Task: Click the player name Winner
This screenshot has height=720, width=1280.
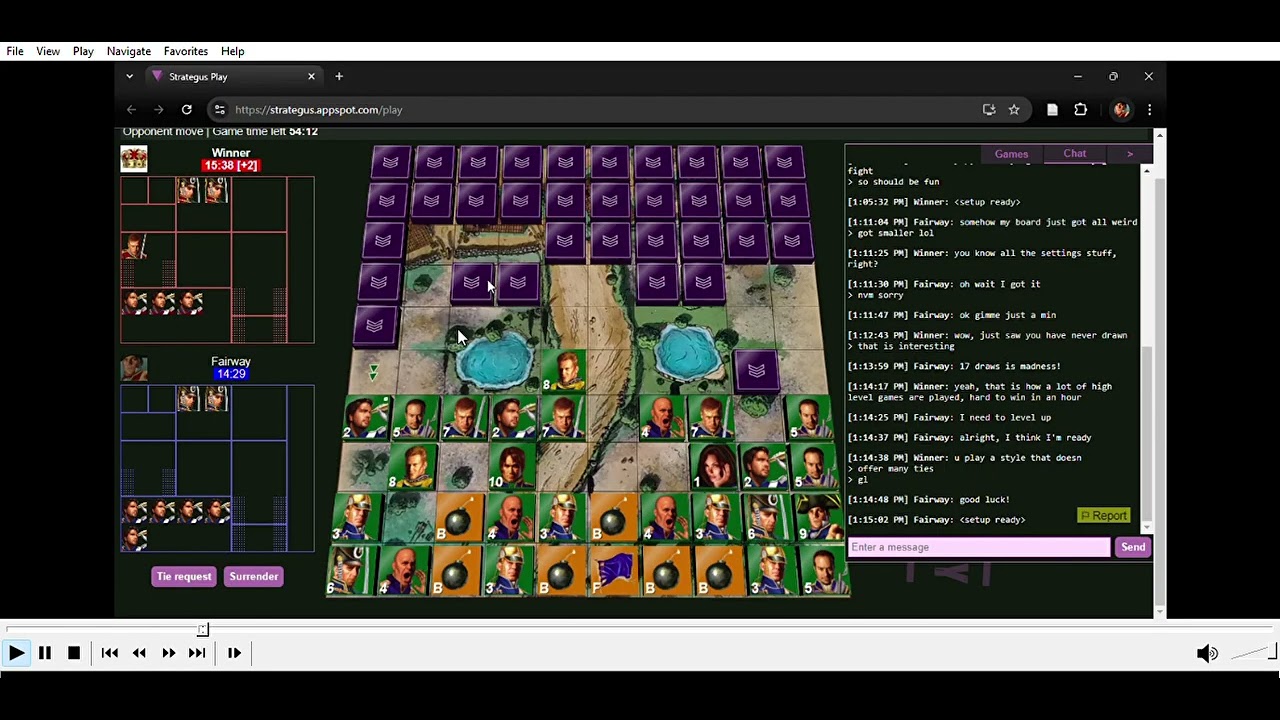Action: pos(231,153)
